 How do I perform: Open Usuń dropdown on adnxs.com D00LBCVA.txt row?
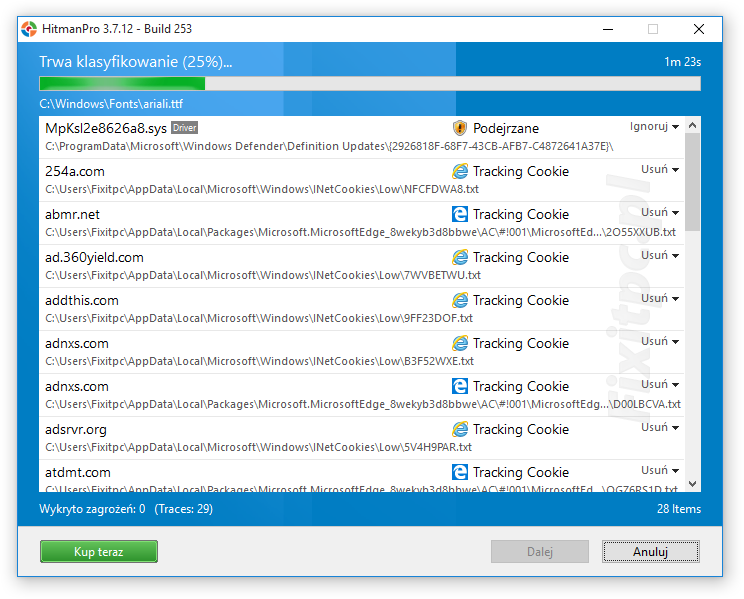point(660,384)
